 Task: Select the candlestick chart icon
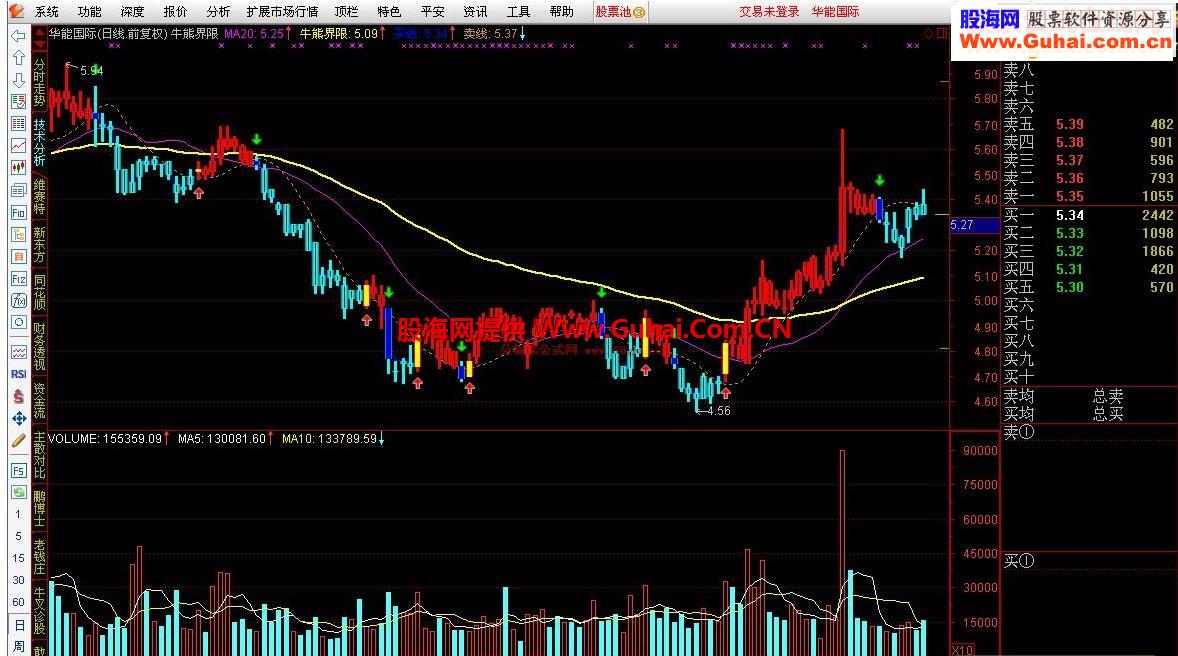[x=18, y=168]
